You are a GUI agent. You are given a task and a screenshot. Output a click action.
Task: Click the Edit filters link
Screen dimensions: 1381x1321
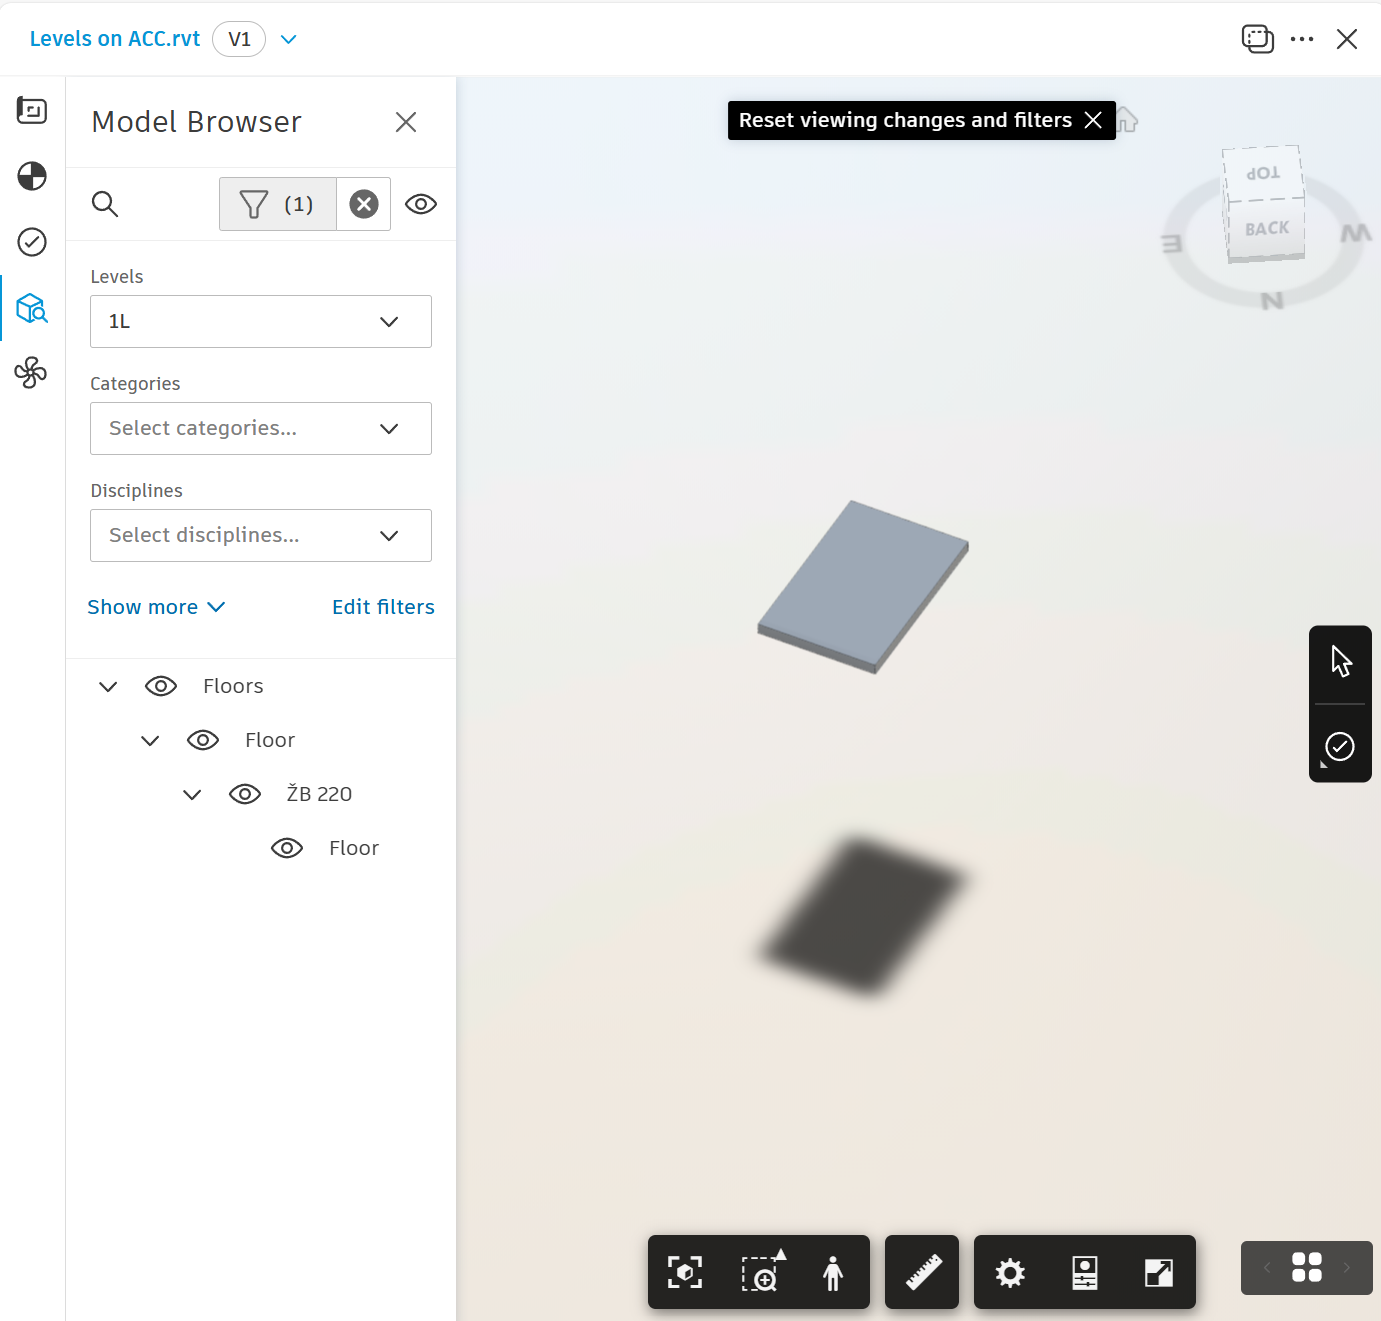click(383, 607)
